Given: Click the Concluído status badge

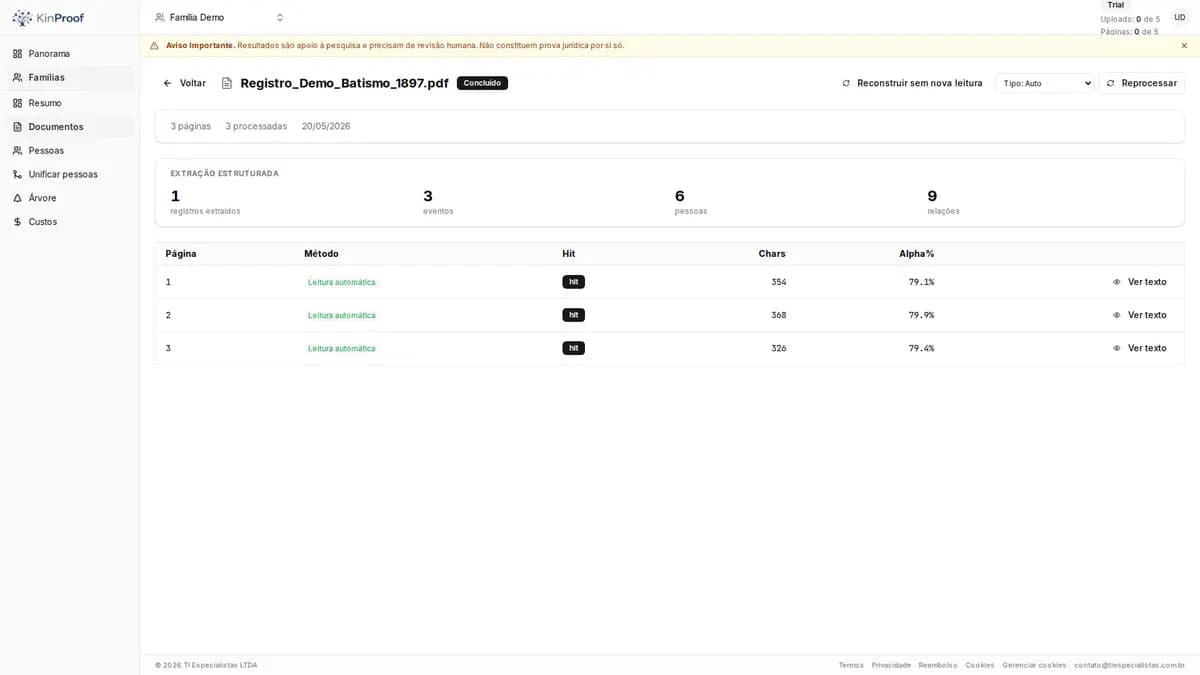Looking at the screenshot, I should (x=482, y=83).
